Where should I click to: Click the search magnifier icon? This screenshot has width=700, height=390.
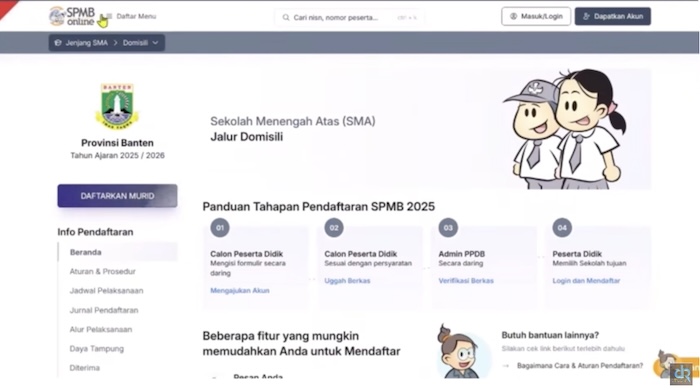(286, 17)
